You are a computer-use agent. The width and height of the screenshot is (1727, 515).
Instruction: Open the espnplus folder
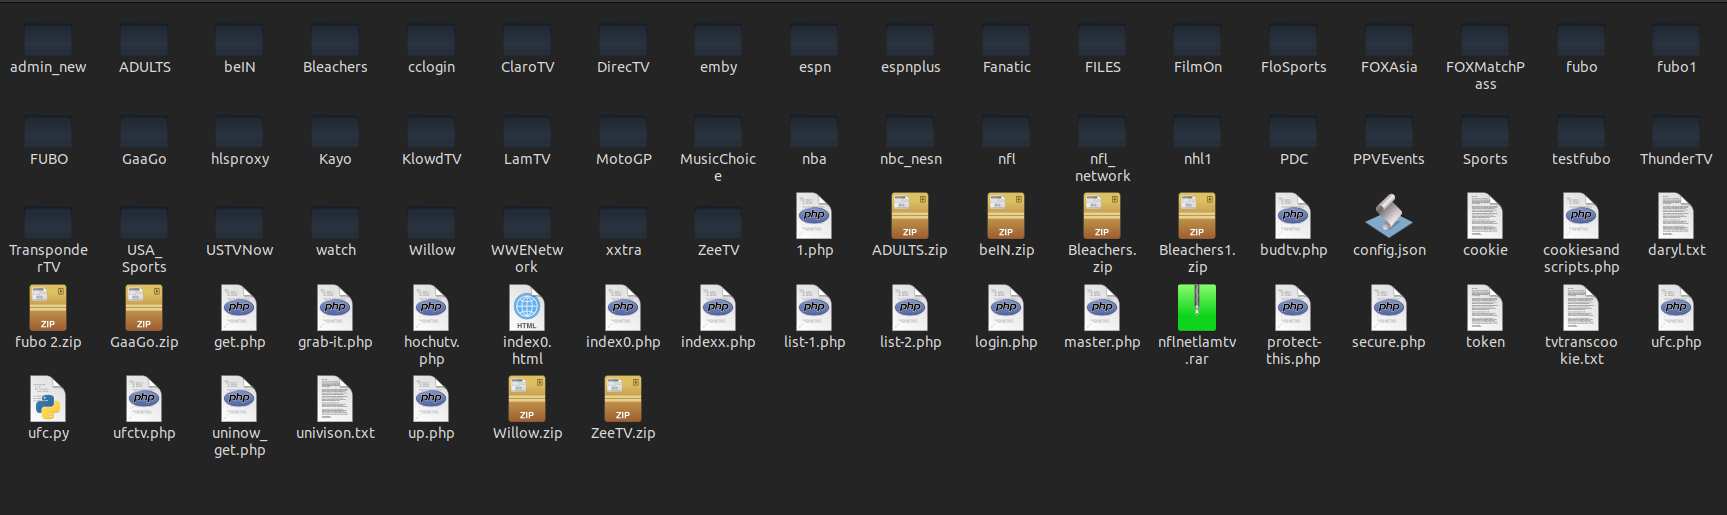[910, 39]
